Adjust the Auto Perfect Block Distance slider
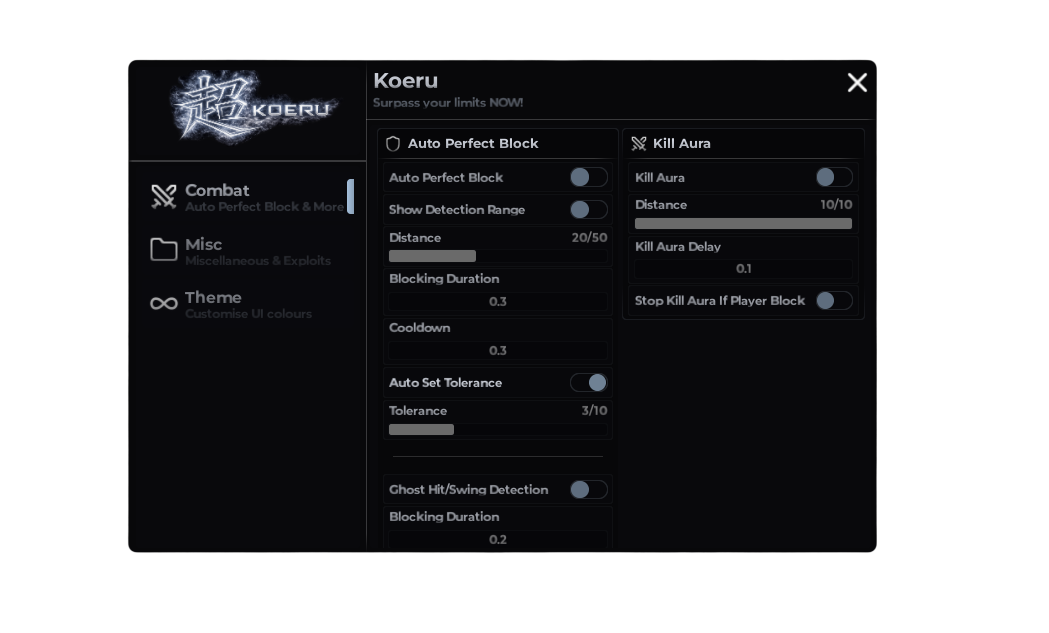Screen dimensions: 1049x633 pos(498,256)
